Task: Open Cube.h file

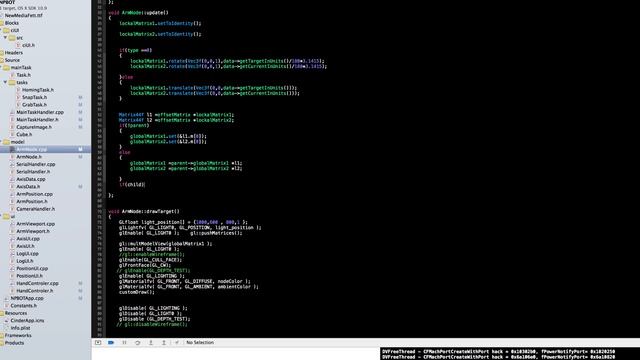Action: pyautogui.click(x=24, y=134)
